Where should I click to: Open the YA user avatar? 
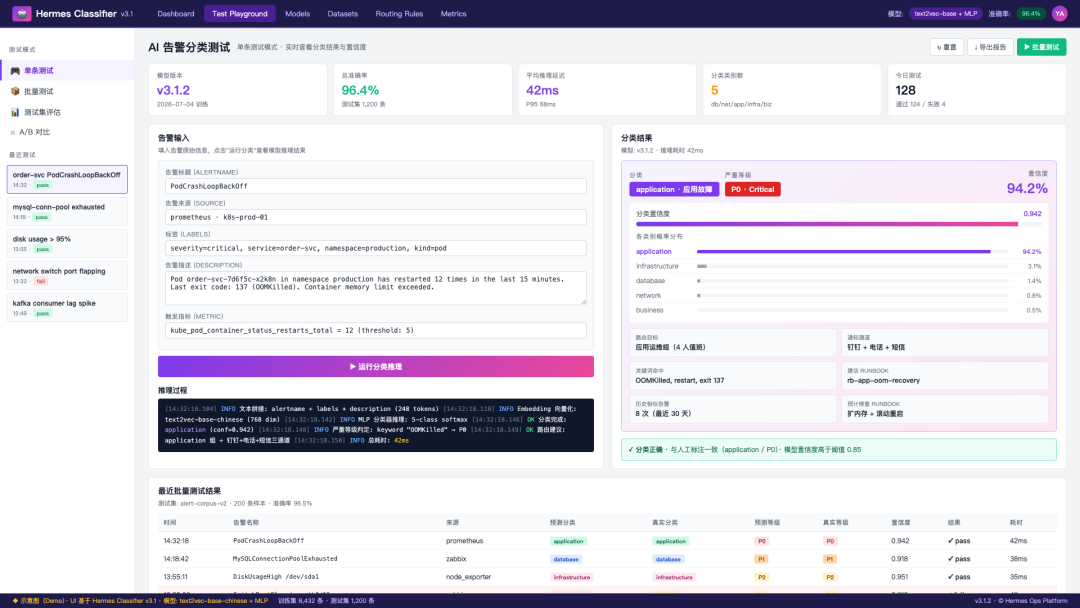point(1059,13)
